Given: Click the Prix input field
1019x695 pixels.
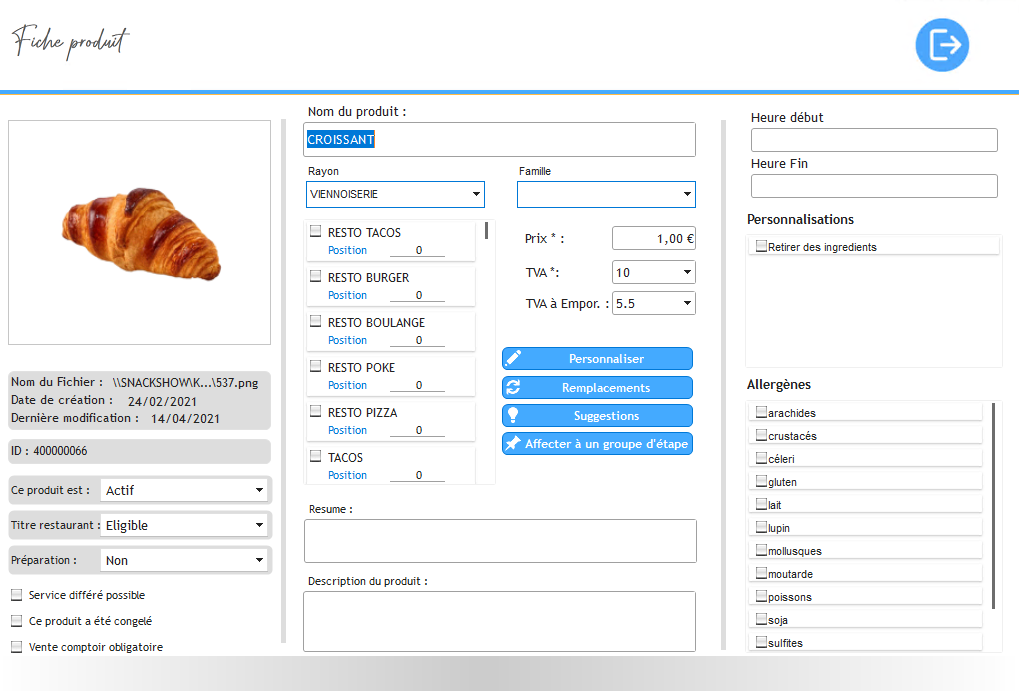Looking at the screenshot, I should 653,238.
